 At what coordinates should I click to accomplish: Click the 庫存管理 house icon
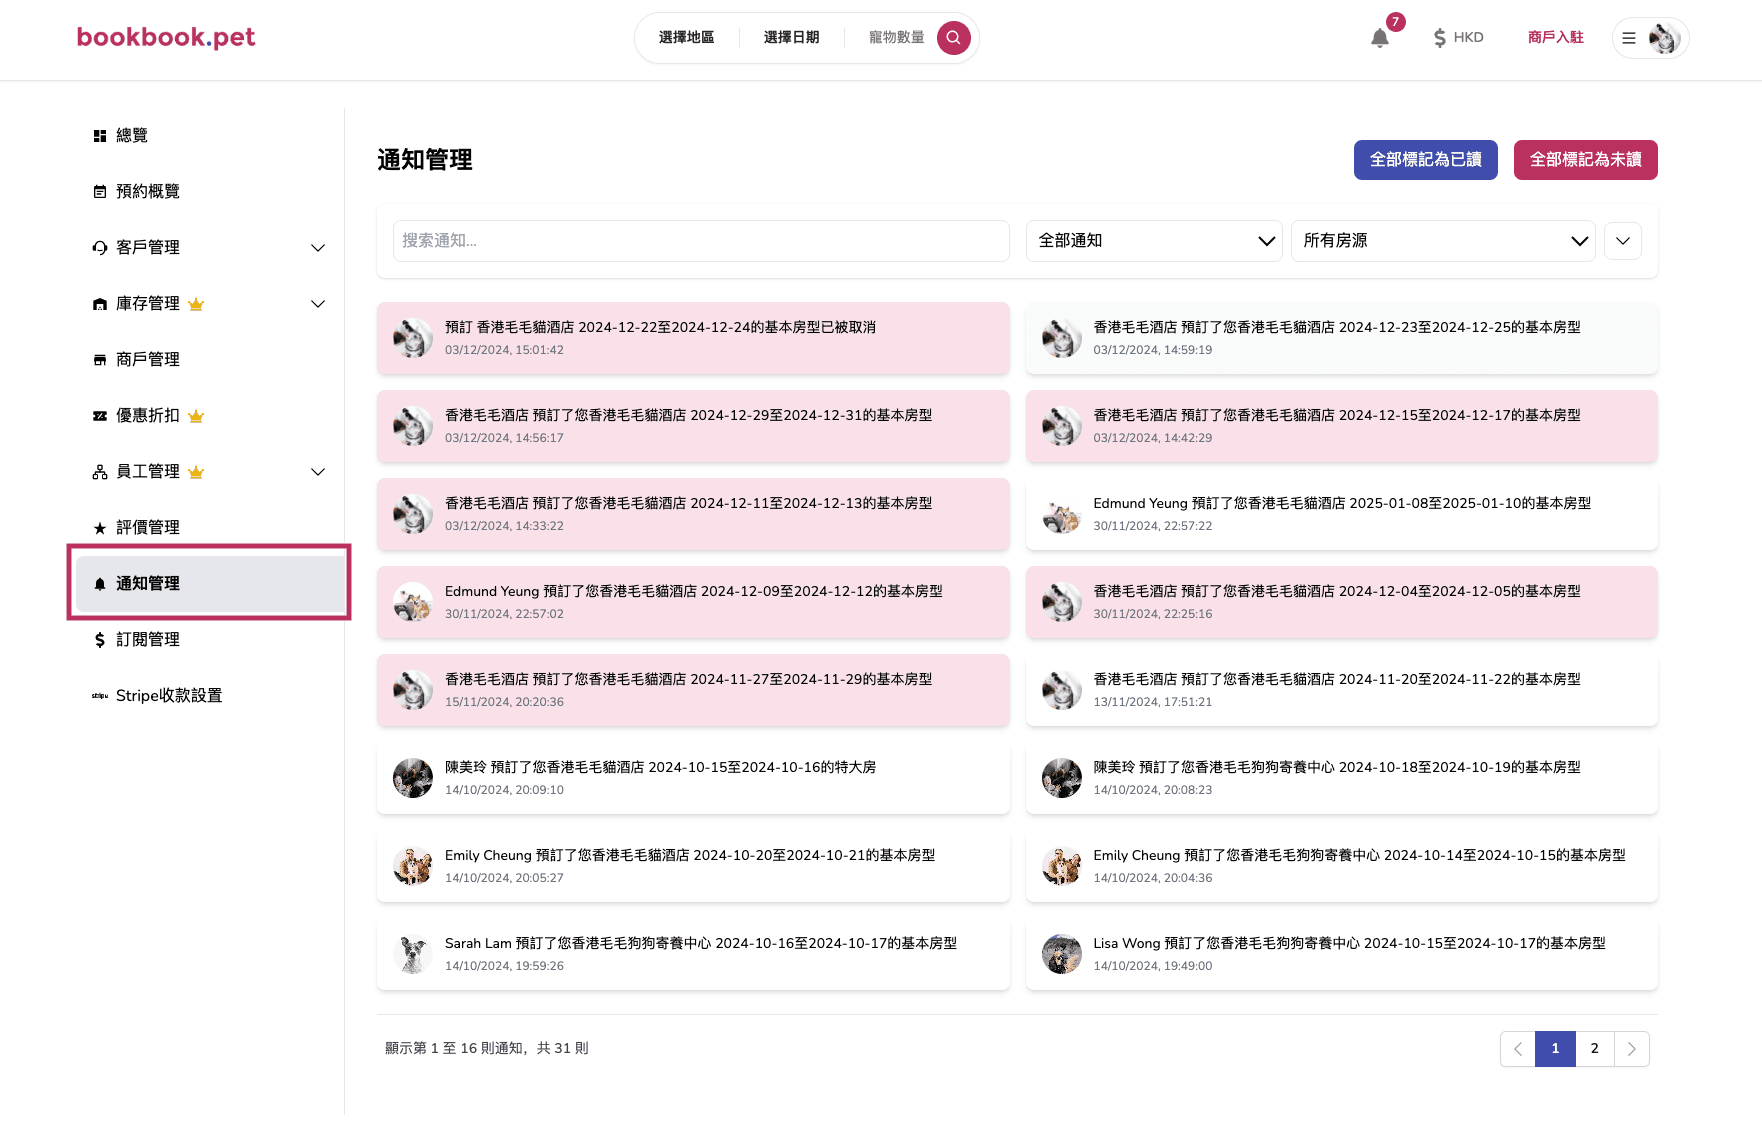click(x=100, y=304)
